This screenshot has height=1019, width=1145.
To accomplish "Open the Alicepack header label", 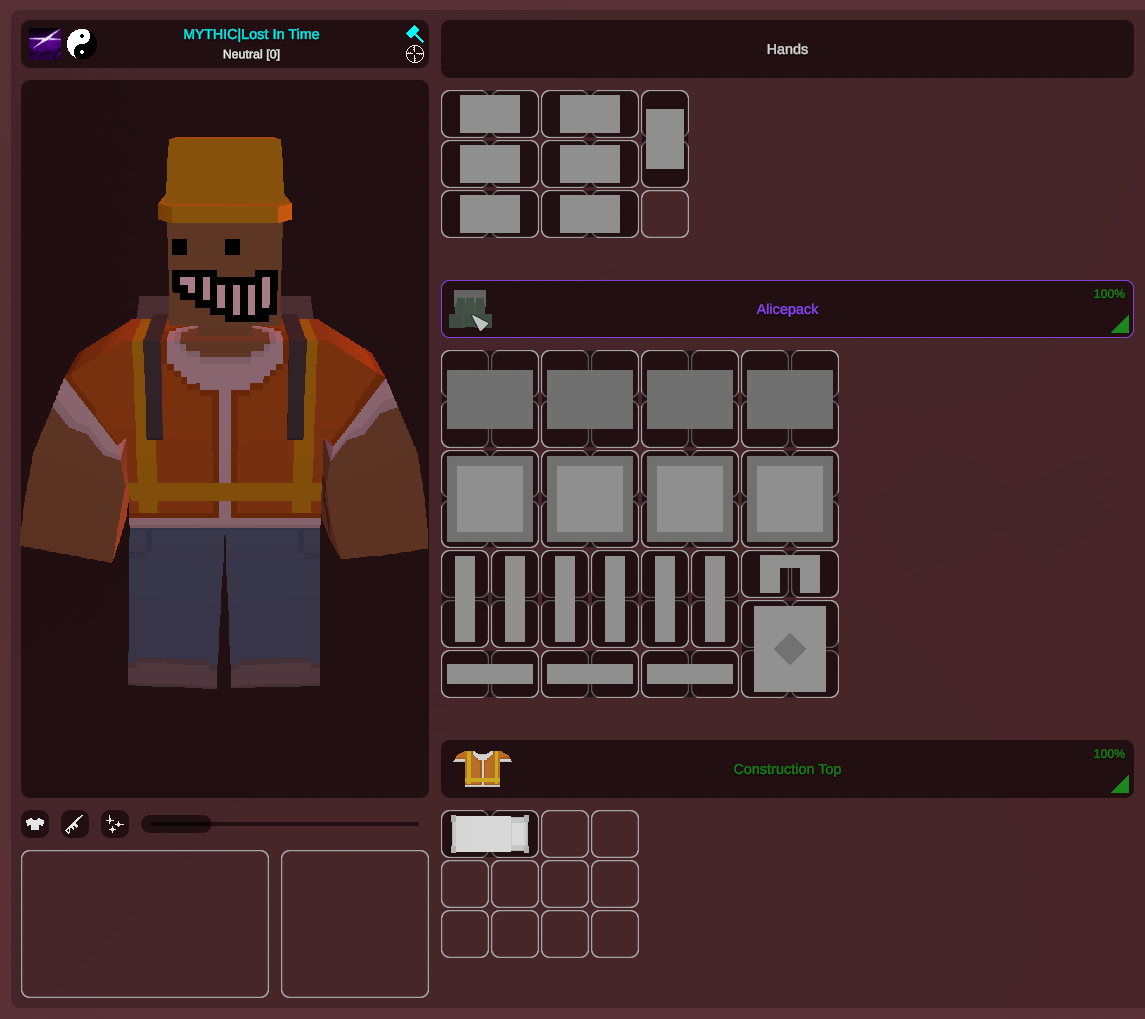I will [x=787, y=309].
